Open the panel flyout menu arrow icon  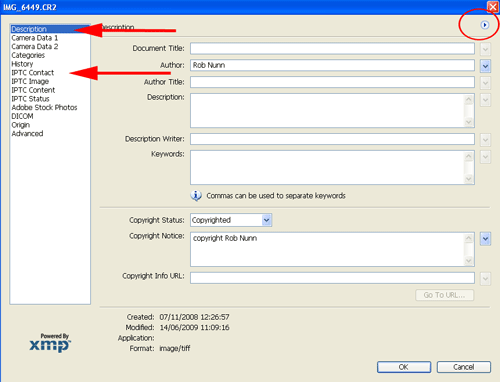click(484, 25)
